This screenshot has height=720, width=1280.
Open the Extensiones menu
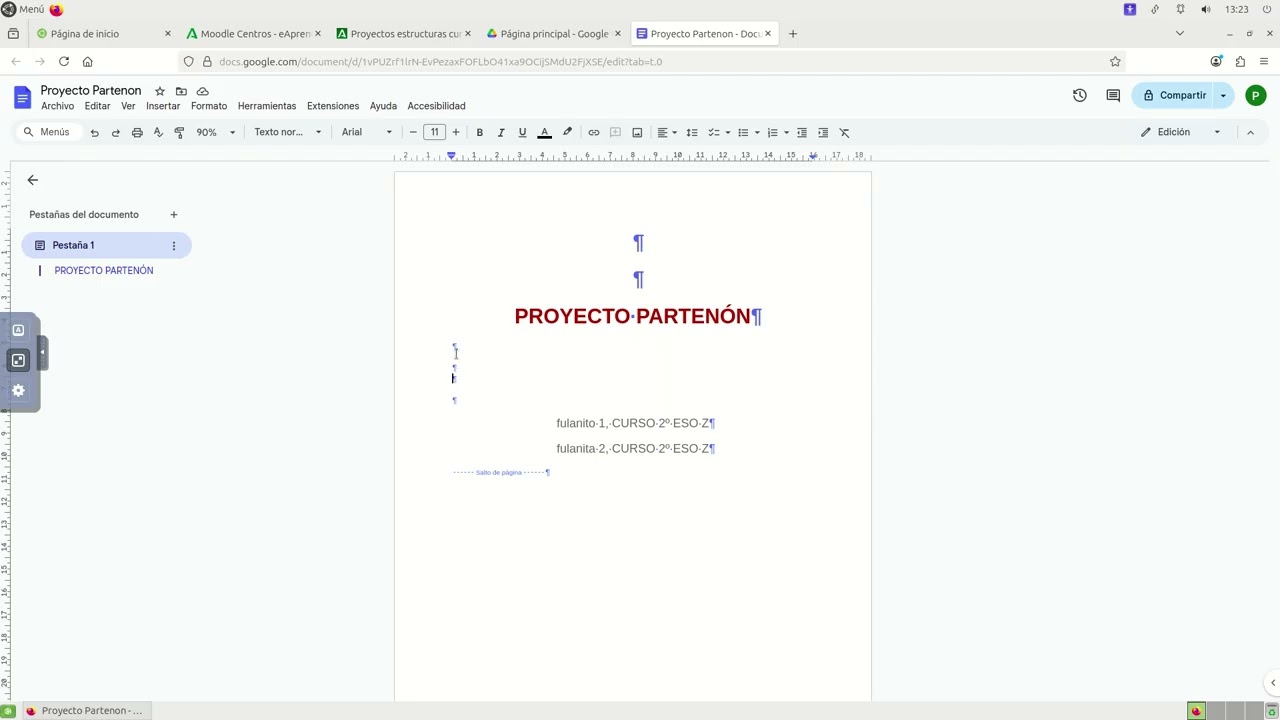click(333, 106)
